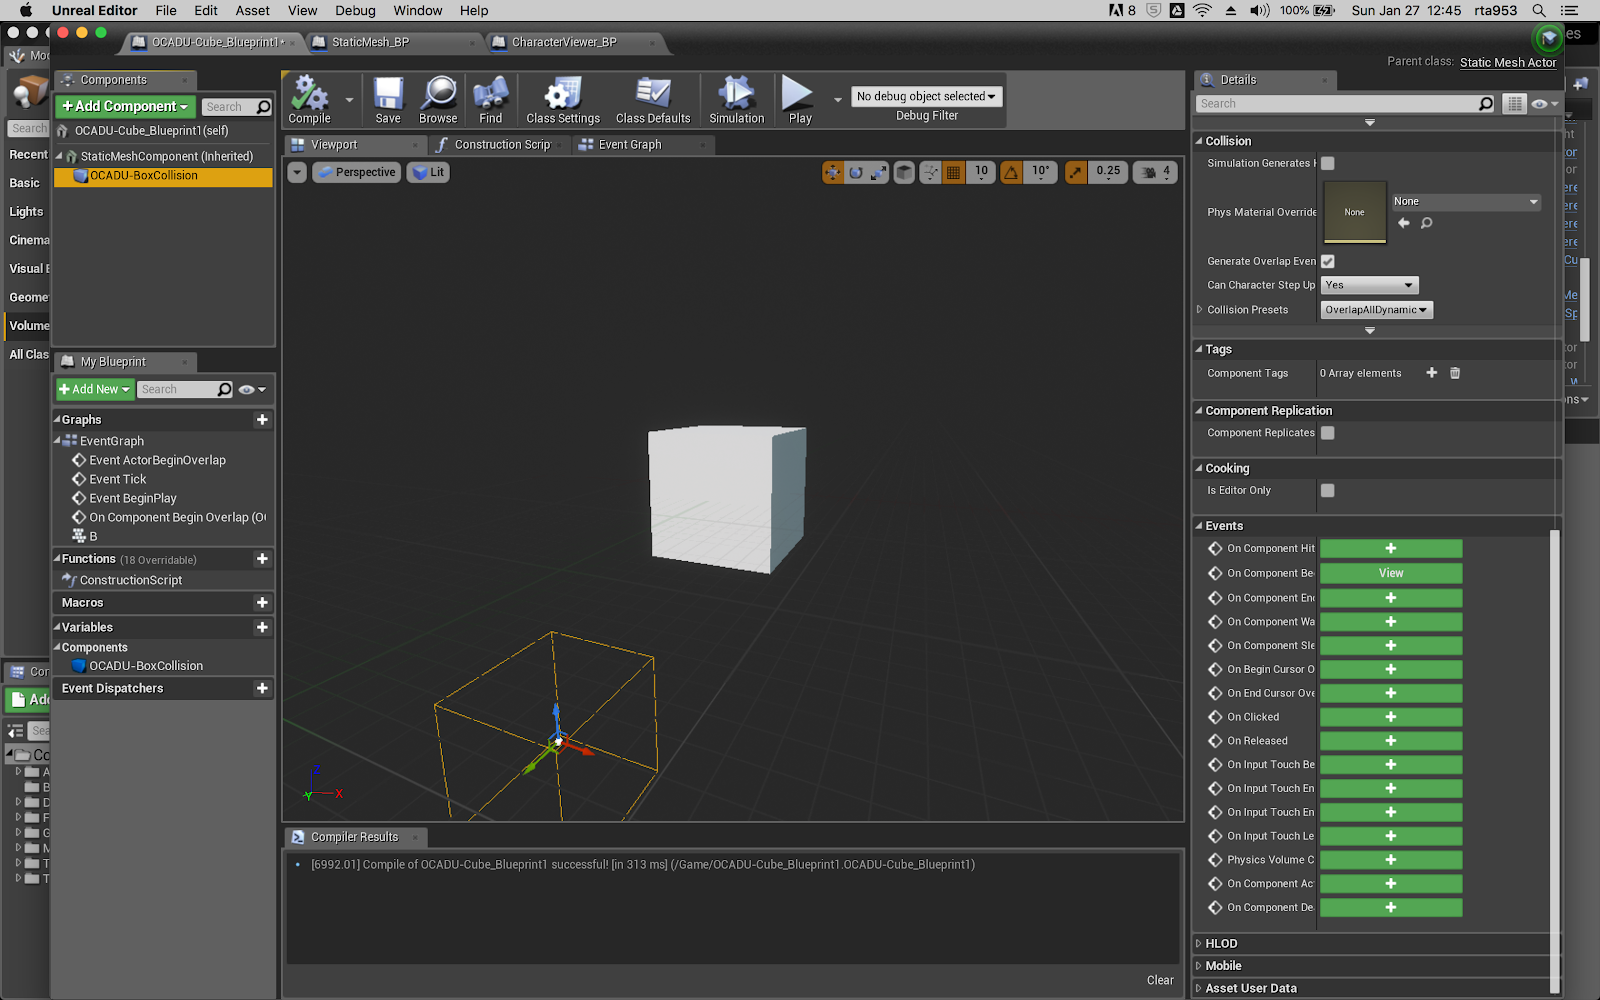
Task: Click the Lit view mode button
Action: [x=428, y=172]
